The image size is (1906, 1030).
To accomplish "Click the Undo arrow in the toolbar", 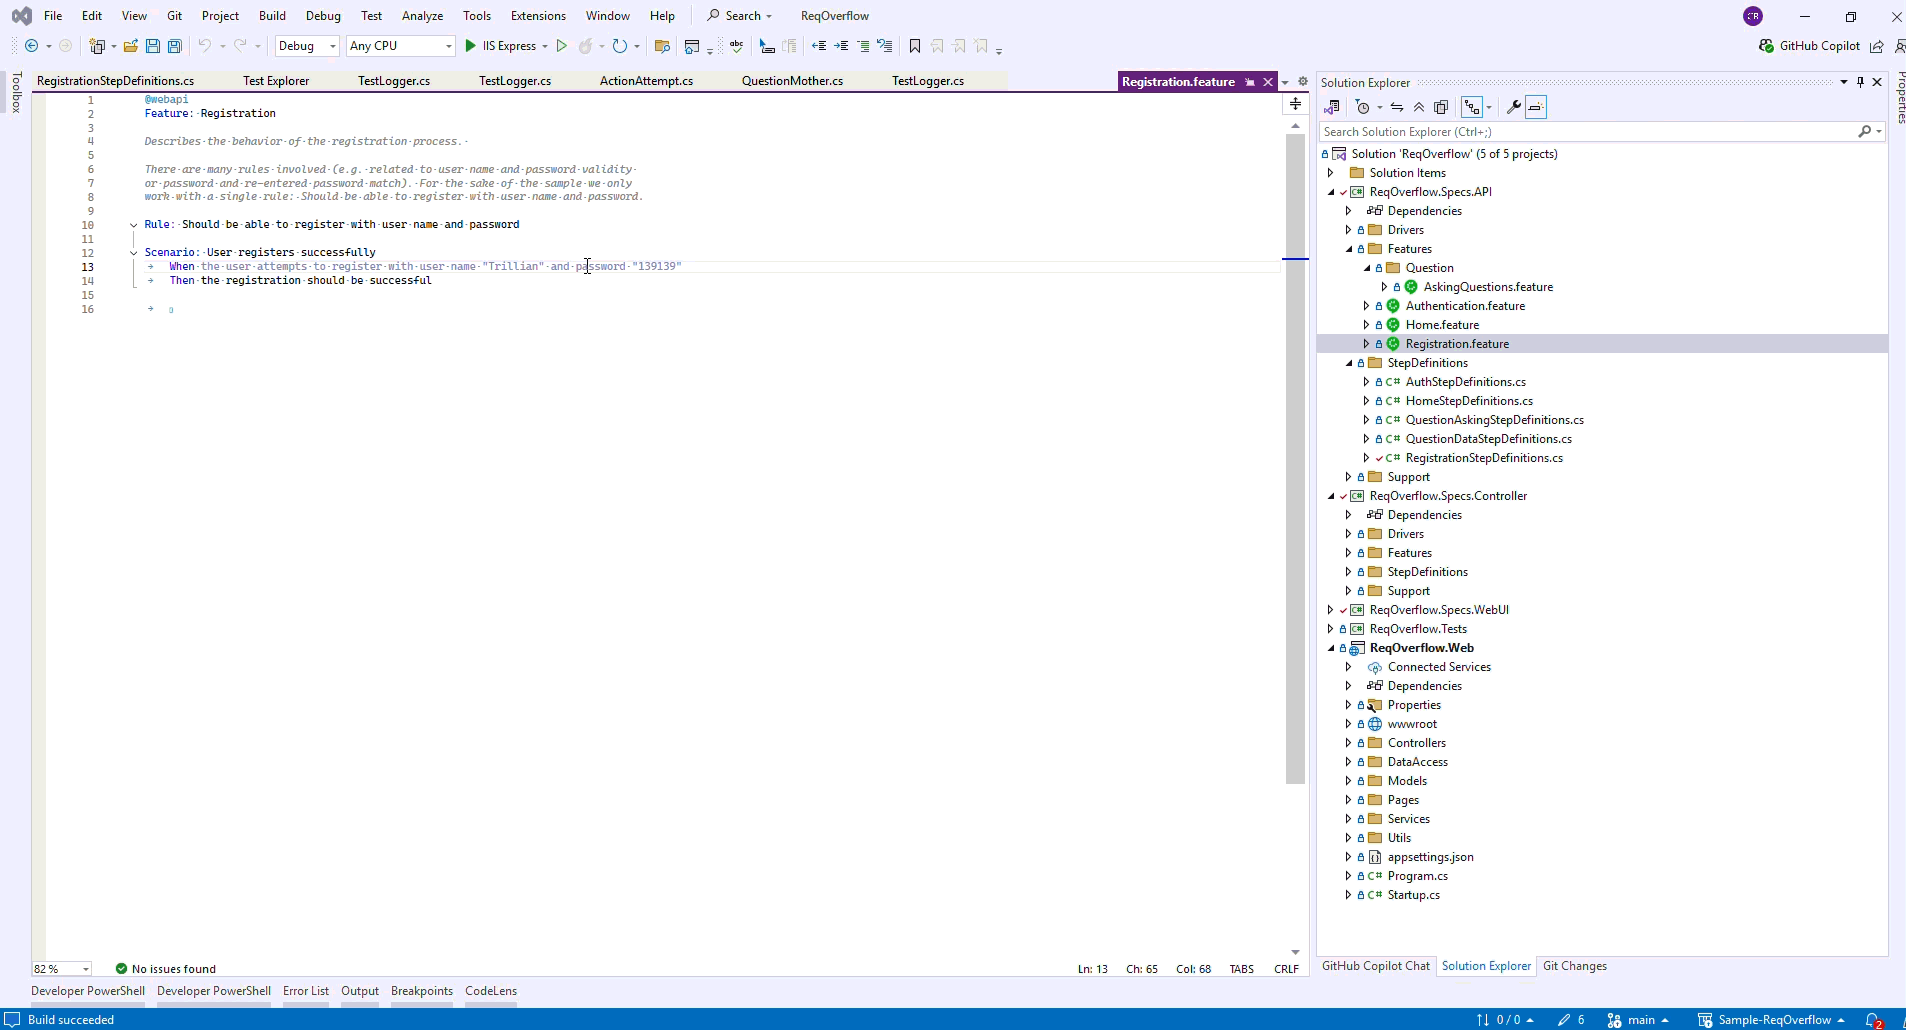I will 204,46.
